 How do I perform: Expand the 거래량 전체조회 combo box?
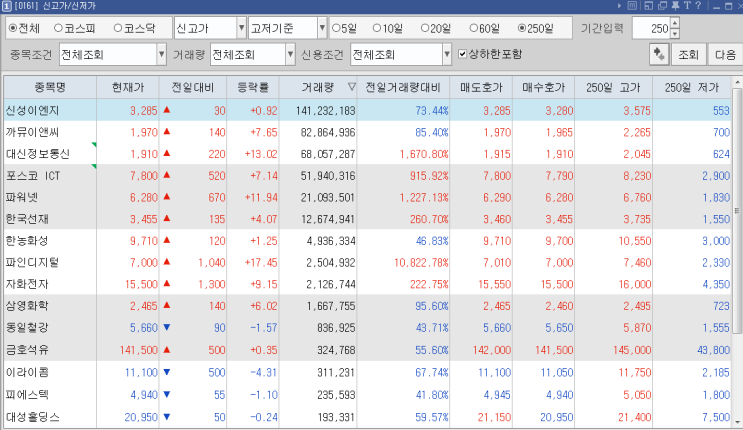[x=290, y=54]
